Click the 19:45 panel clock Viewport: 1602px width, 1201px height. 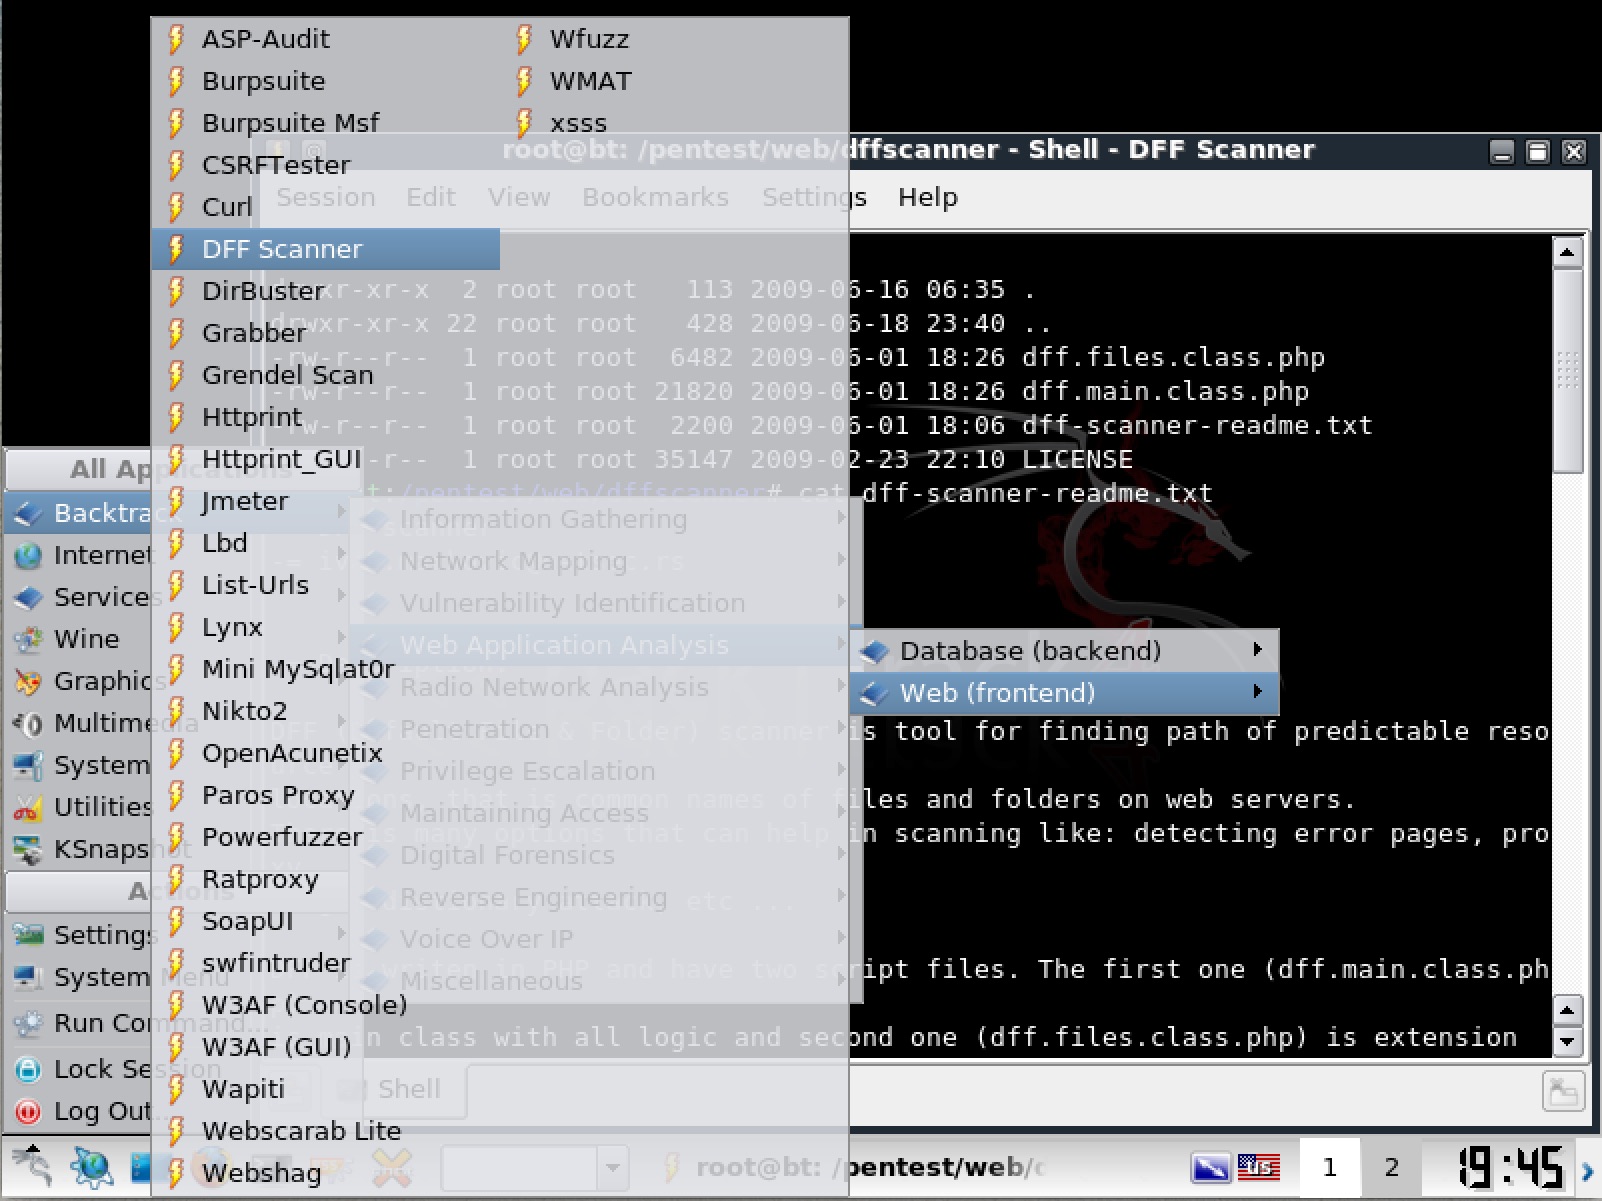pyautogui.click(x=1509, y=1167)
